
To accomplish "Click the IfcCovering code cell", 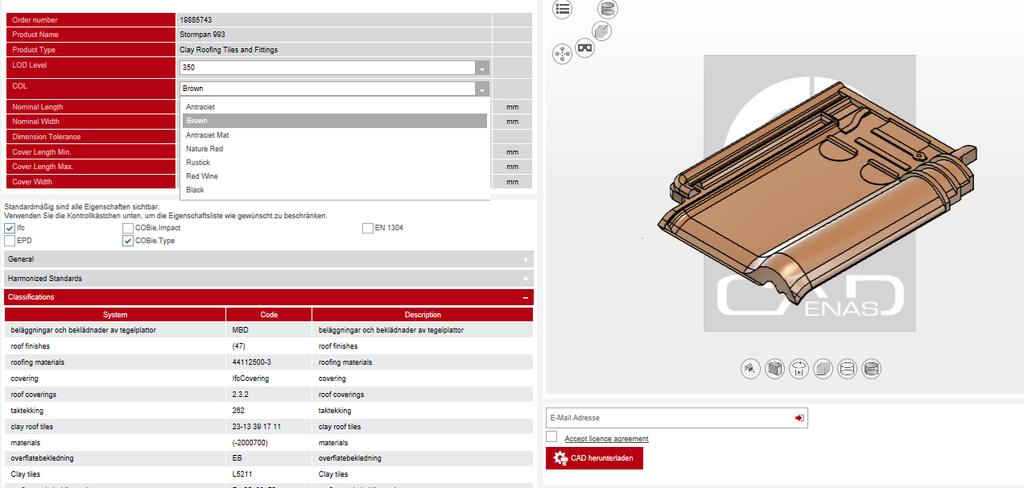I will point(250,379).
